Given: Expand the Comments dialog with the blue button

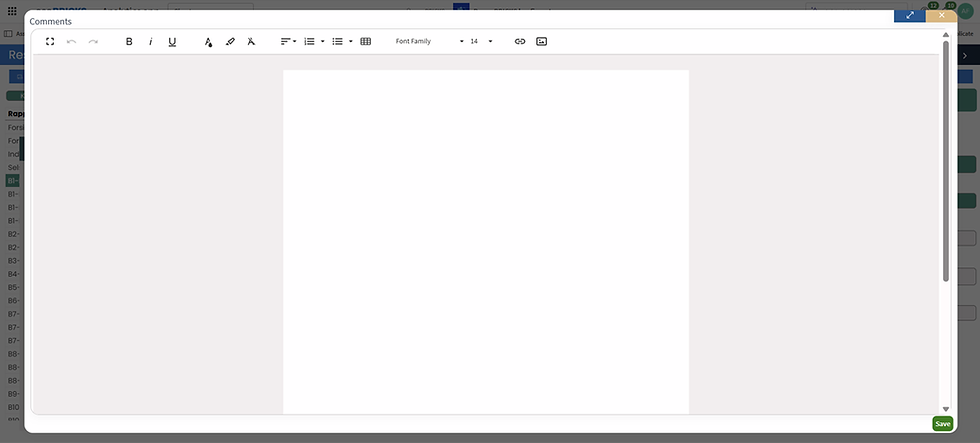Looking at the screenshot, I should [x=909, y=16].
